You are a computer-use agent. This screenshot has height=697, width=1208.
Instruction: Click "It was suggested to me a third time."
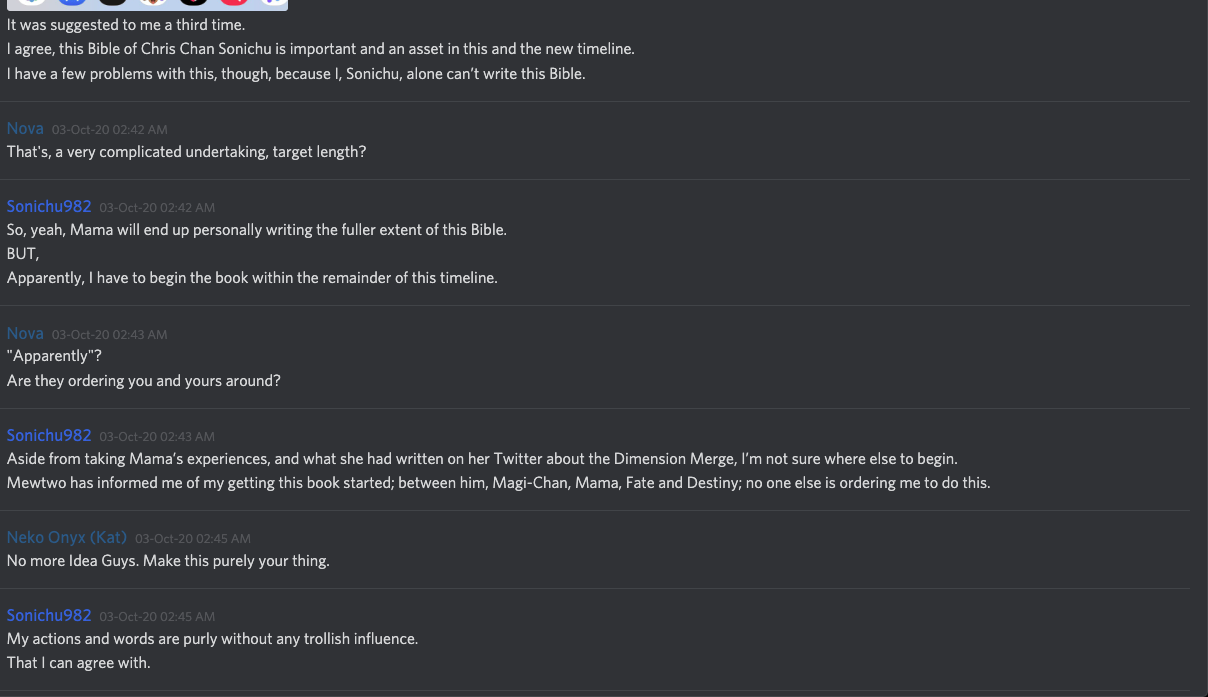pos(126,24)
